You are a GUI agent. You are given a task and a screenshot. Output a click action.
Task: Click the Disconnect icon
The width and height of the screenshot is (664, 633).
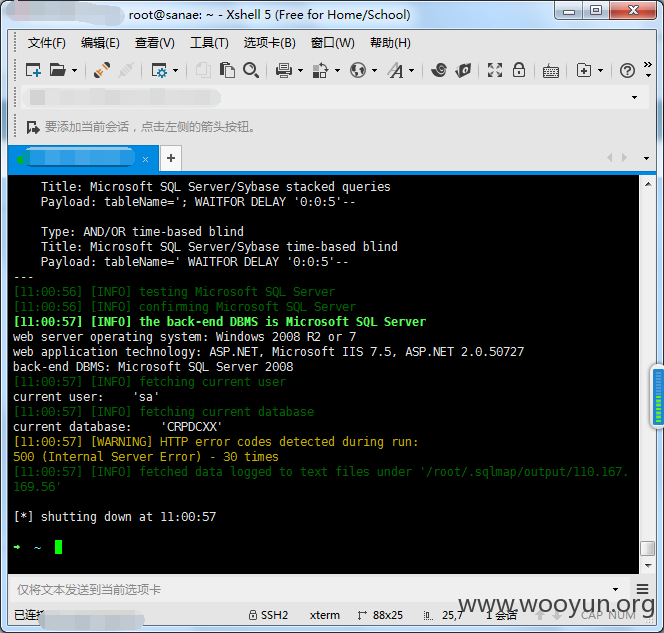tap(126, 70)
